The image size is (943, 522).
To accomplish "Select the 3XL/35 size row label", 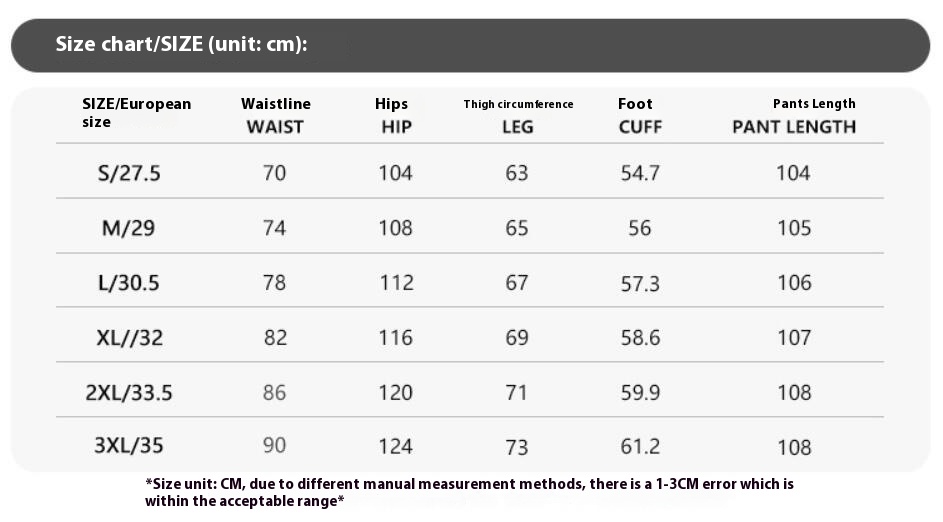I will [x=129, y=446].
